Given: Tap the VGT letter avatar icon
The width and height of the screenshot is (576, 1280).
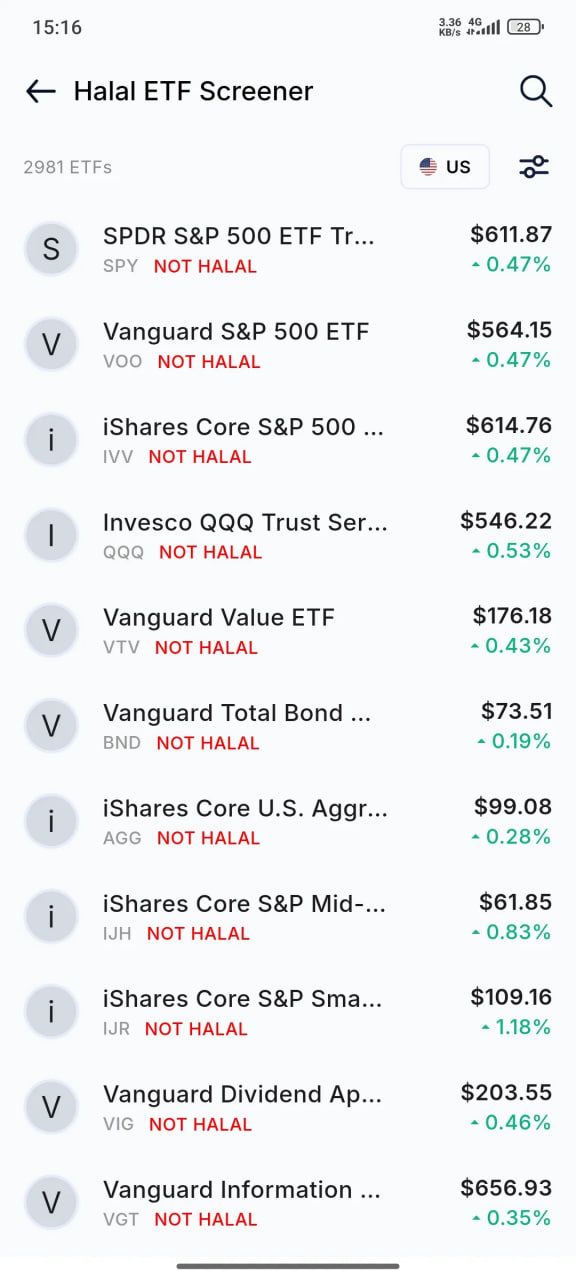Looking at the screenshot, I should (51, 1203).
